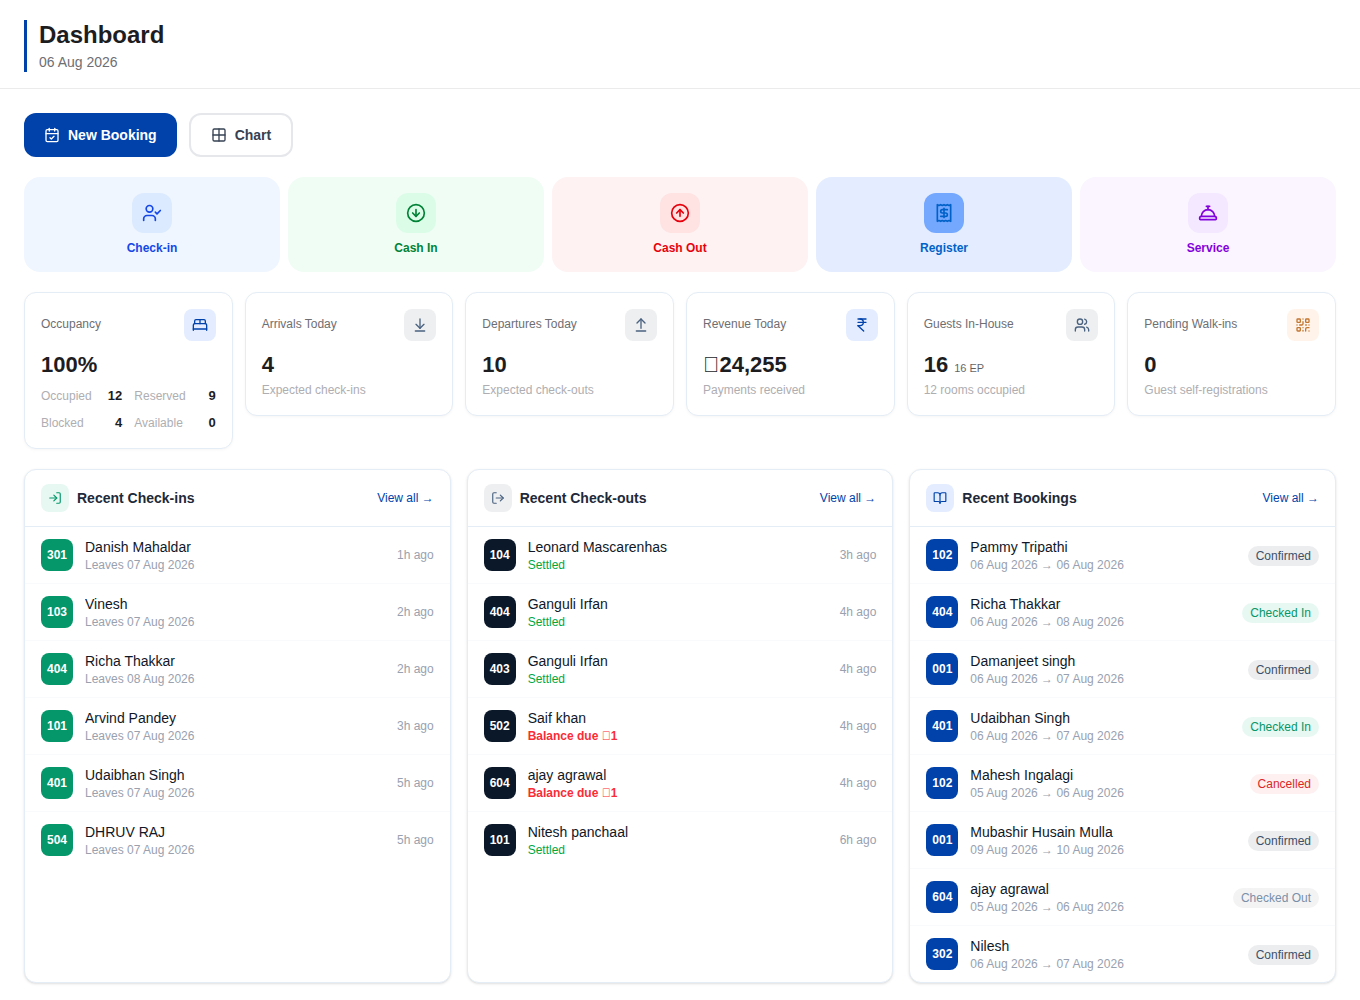Click the Recent Check-ins header icon
This screenshot has height=1000, width=1360.
55,498
